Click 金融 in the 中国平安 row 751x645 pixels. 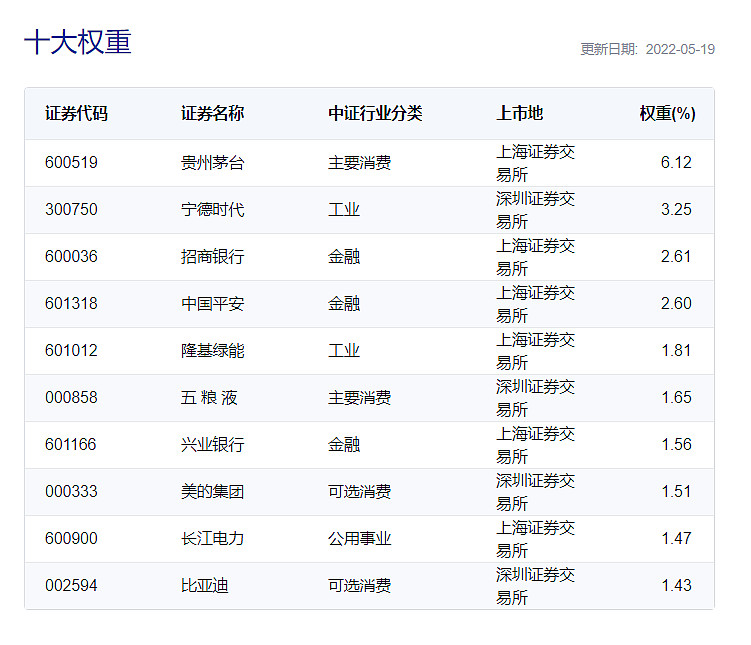344,303
